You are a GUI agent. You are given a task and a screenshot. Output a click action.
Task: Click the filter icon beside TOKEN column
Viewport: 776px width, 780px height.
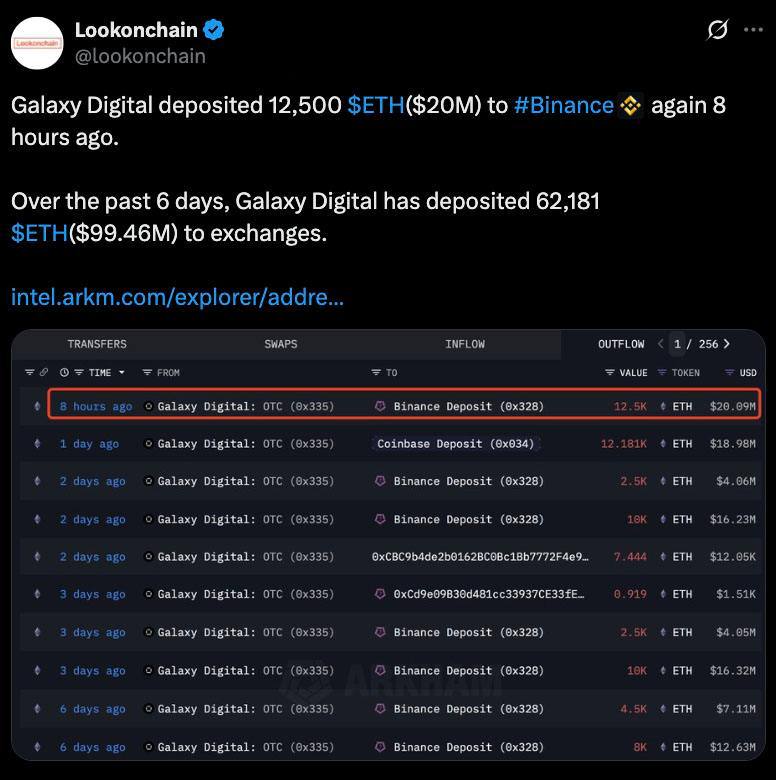pos(662,372)
